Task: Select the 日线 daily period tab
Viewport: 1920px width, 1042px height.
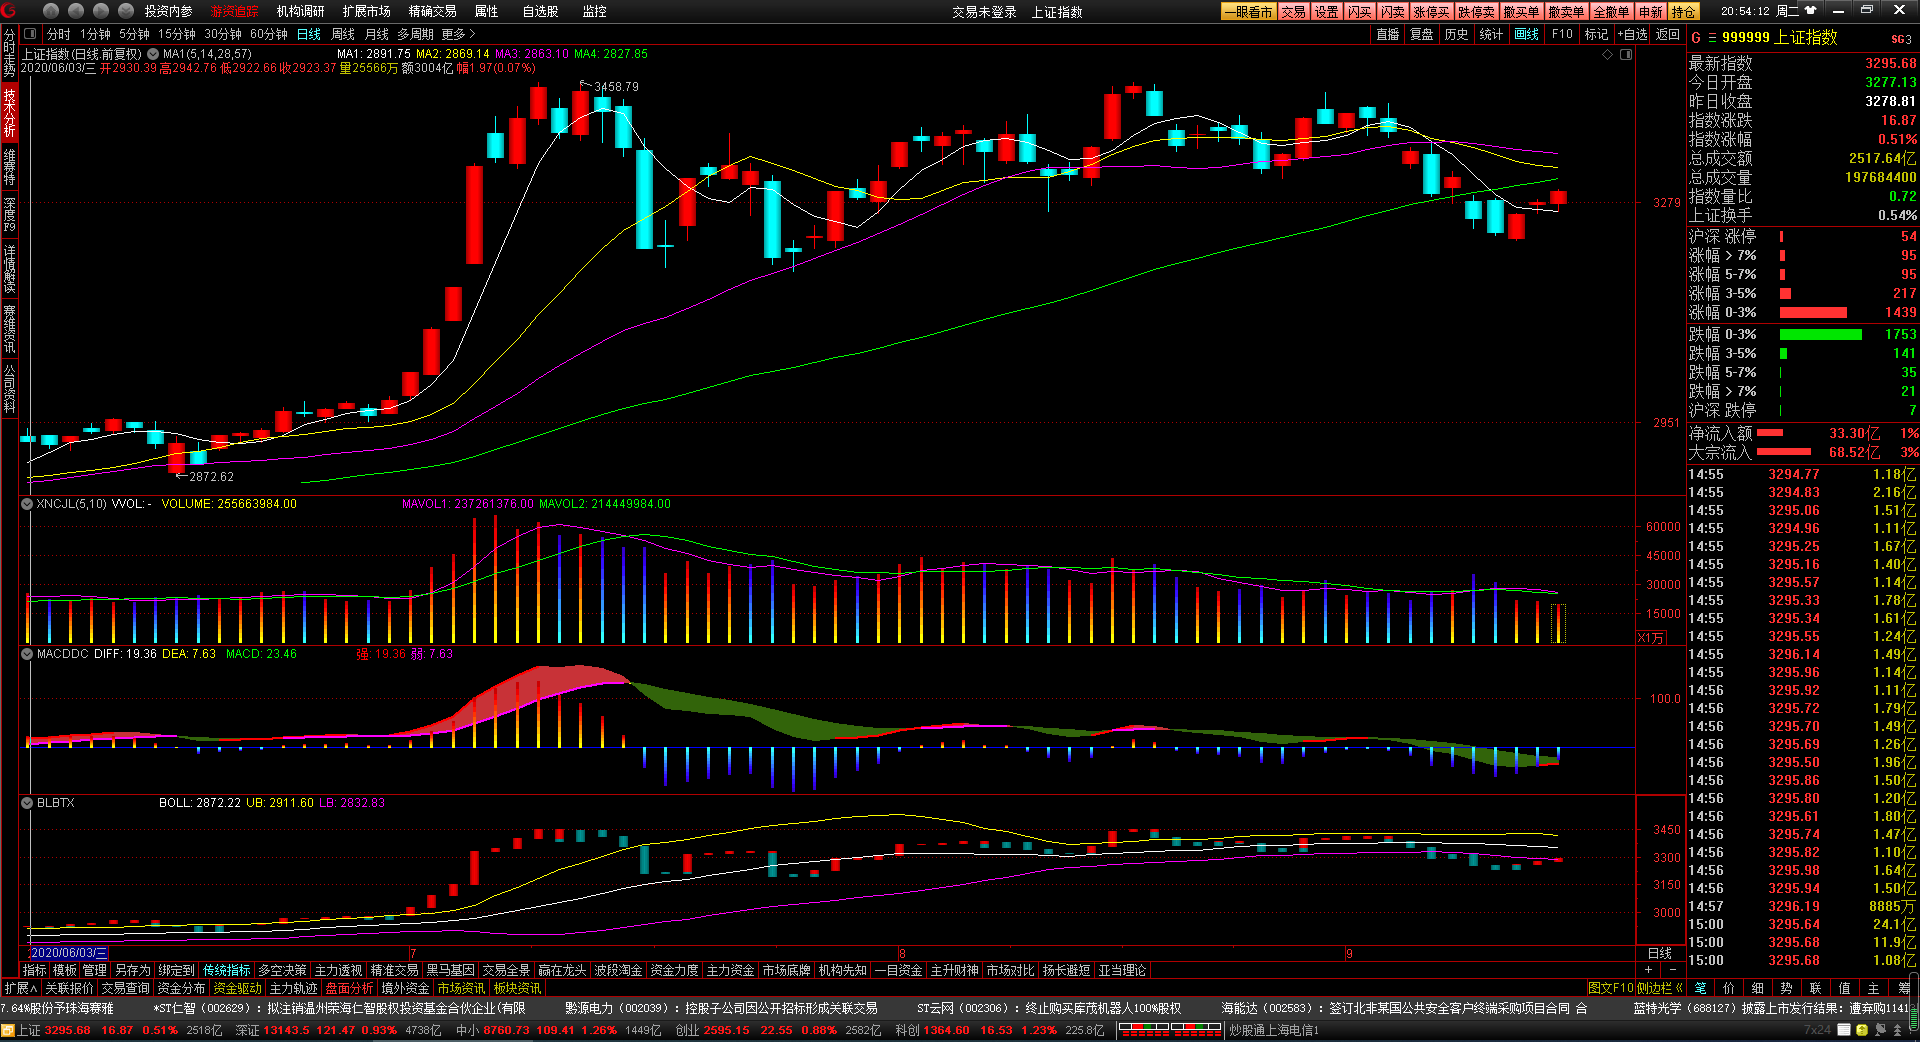Action: click(x=309, y=34)
